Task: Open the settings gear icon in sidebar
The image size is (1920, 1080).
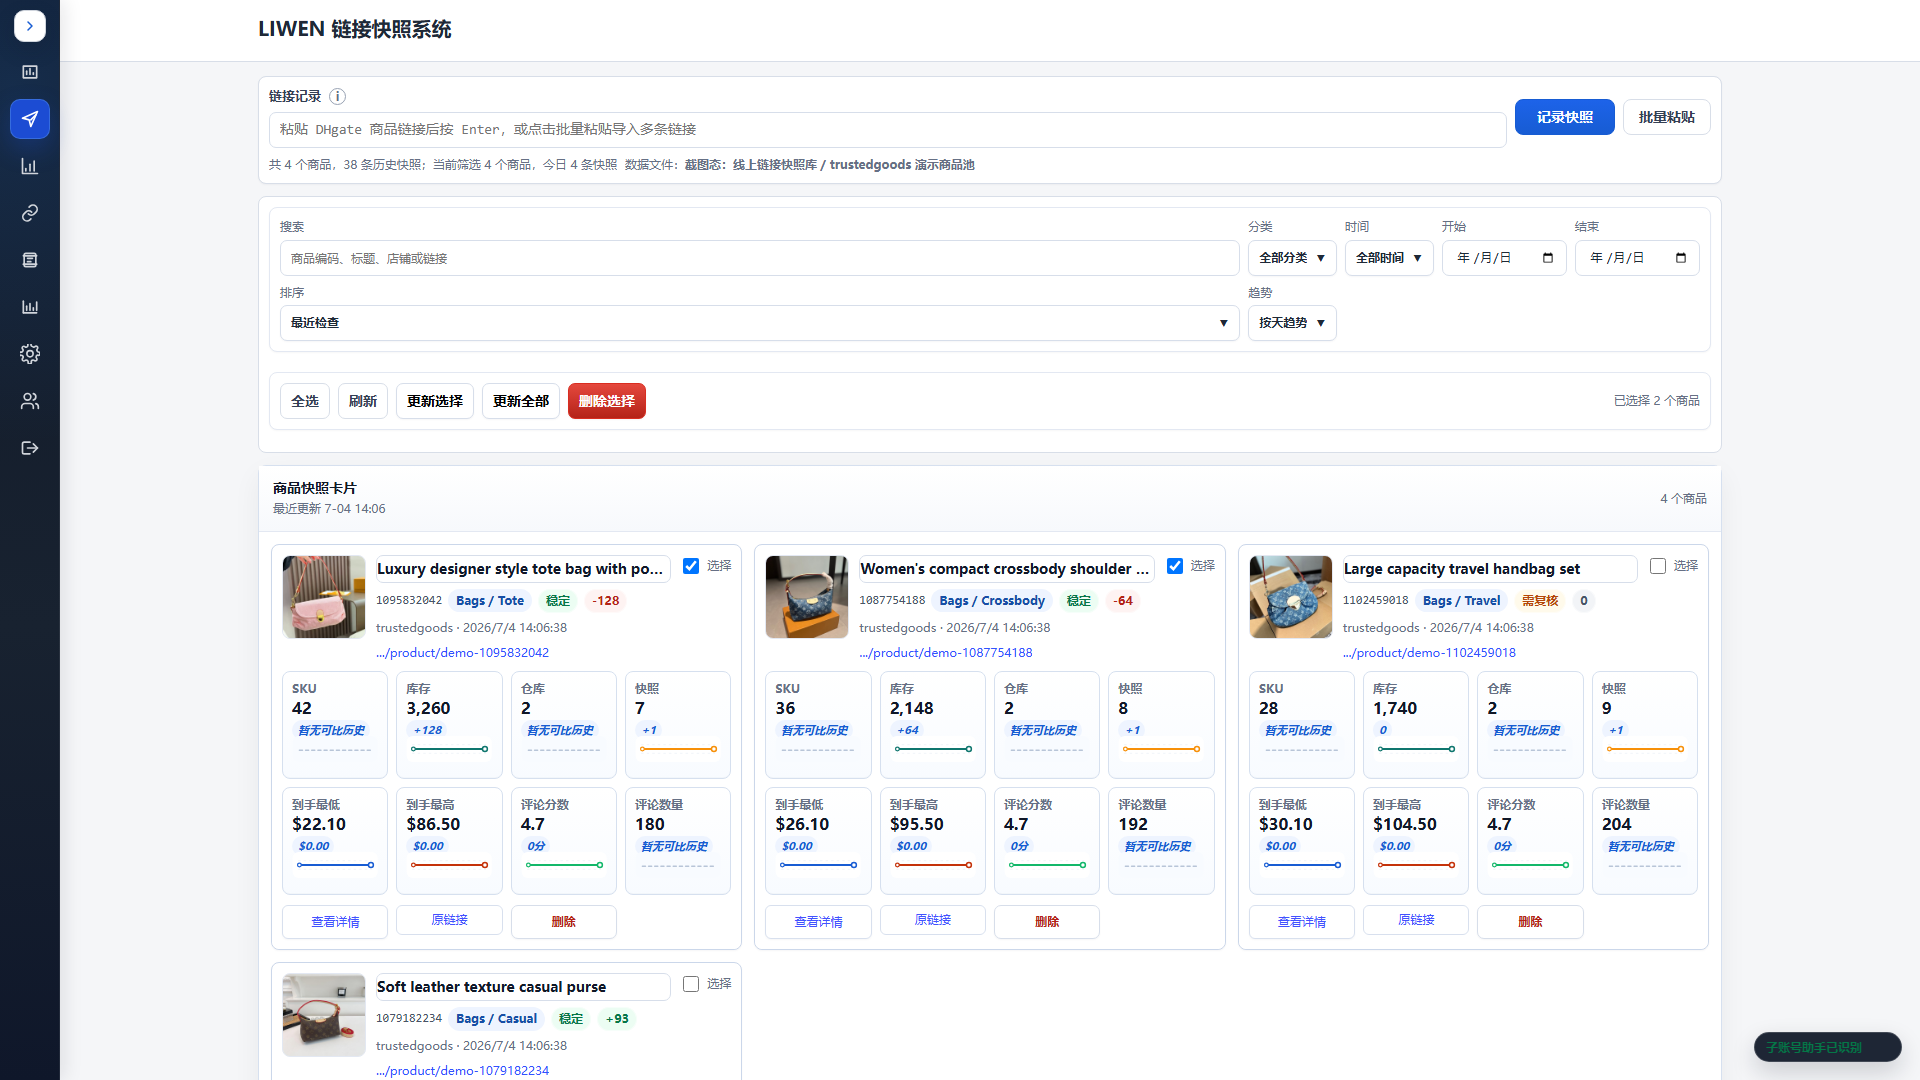Action: point(30,354)
